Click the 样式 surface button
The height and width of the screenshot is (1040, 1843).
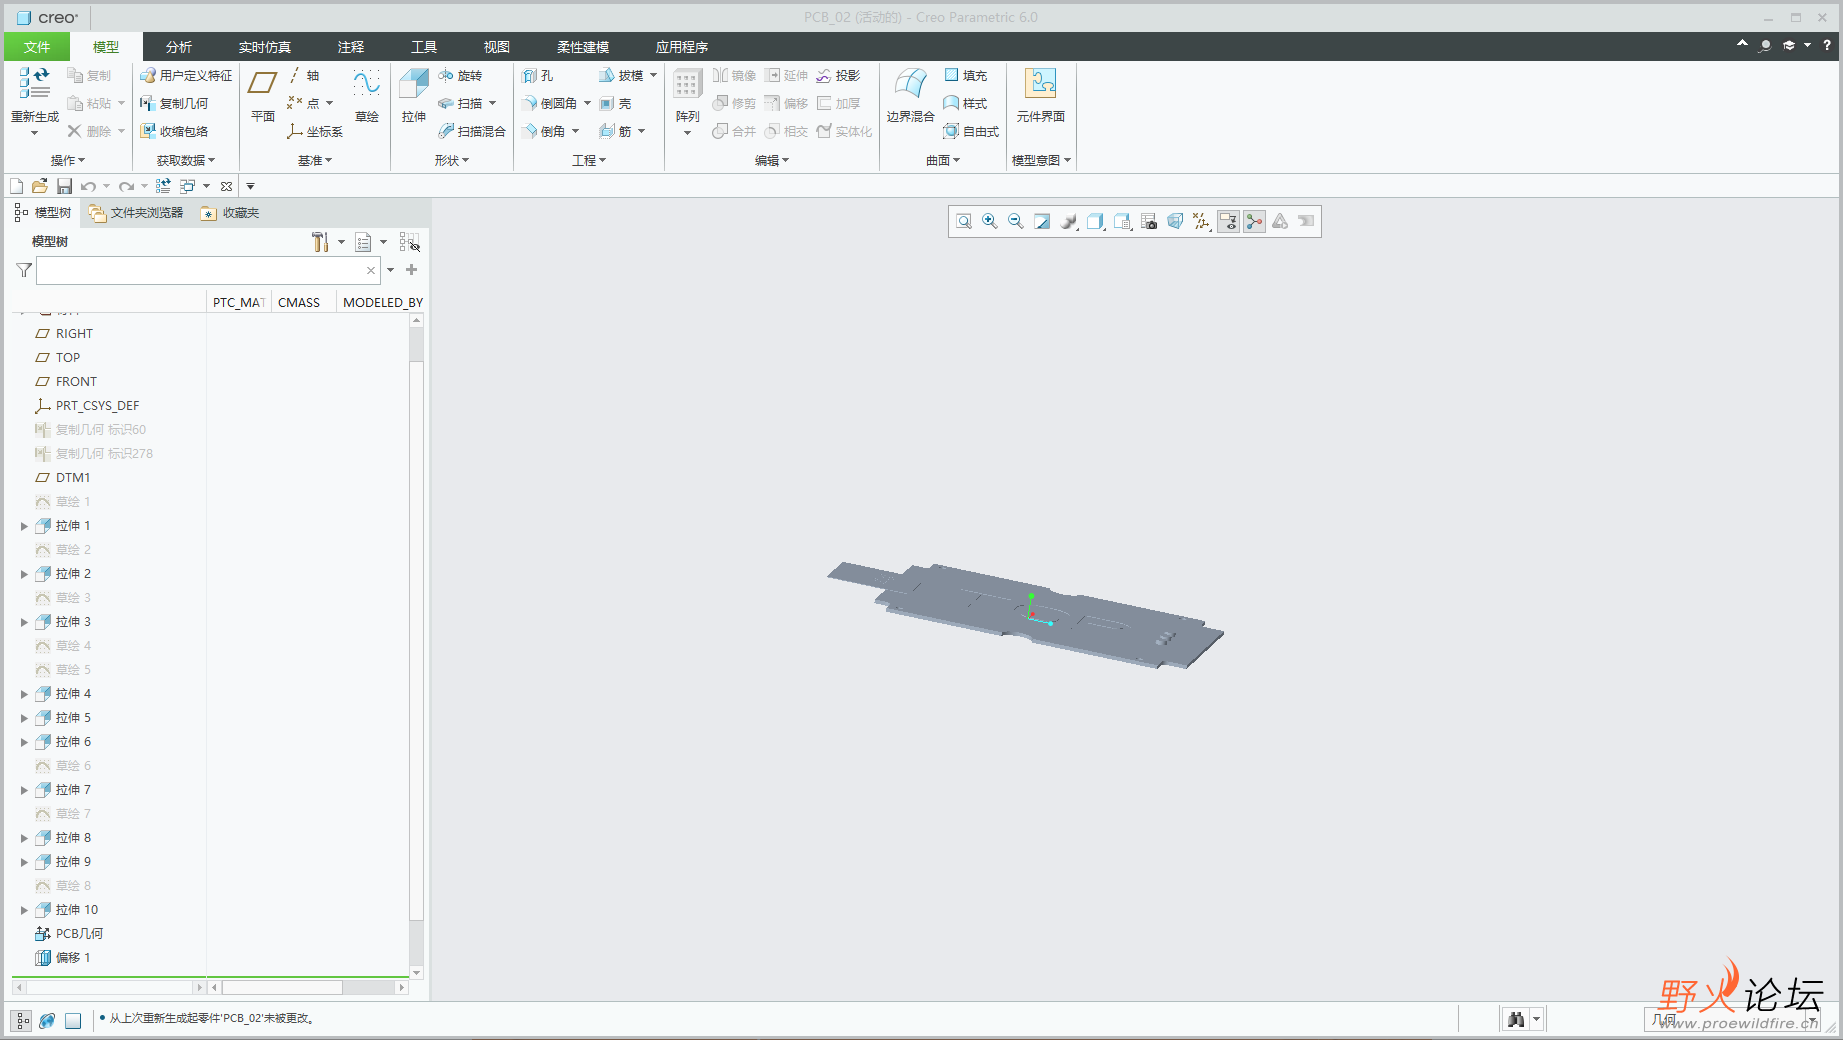[x=966, y=104]
